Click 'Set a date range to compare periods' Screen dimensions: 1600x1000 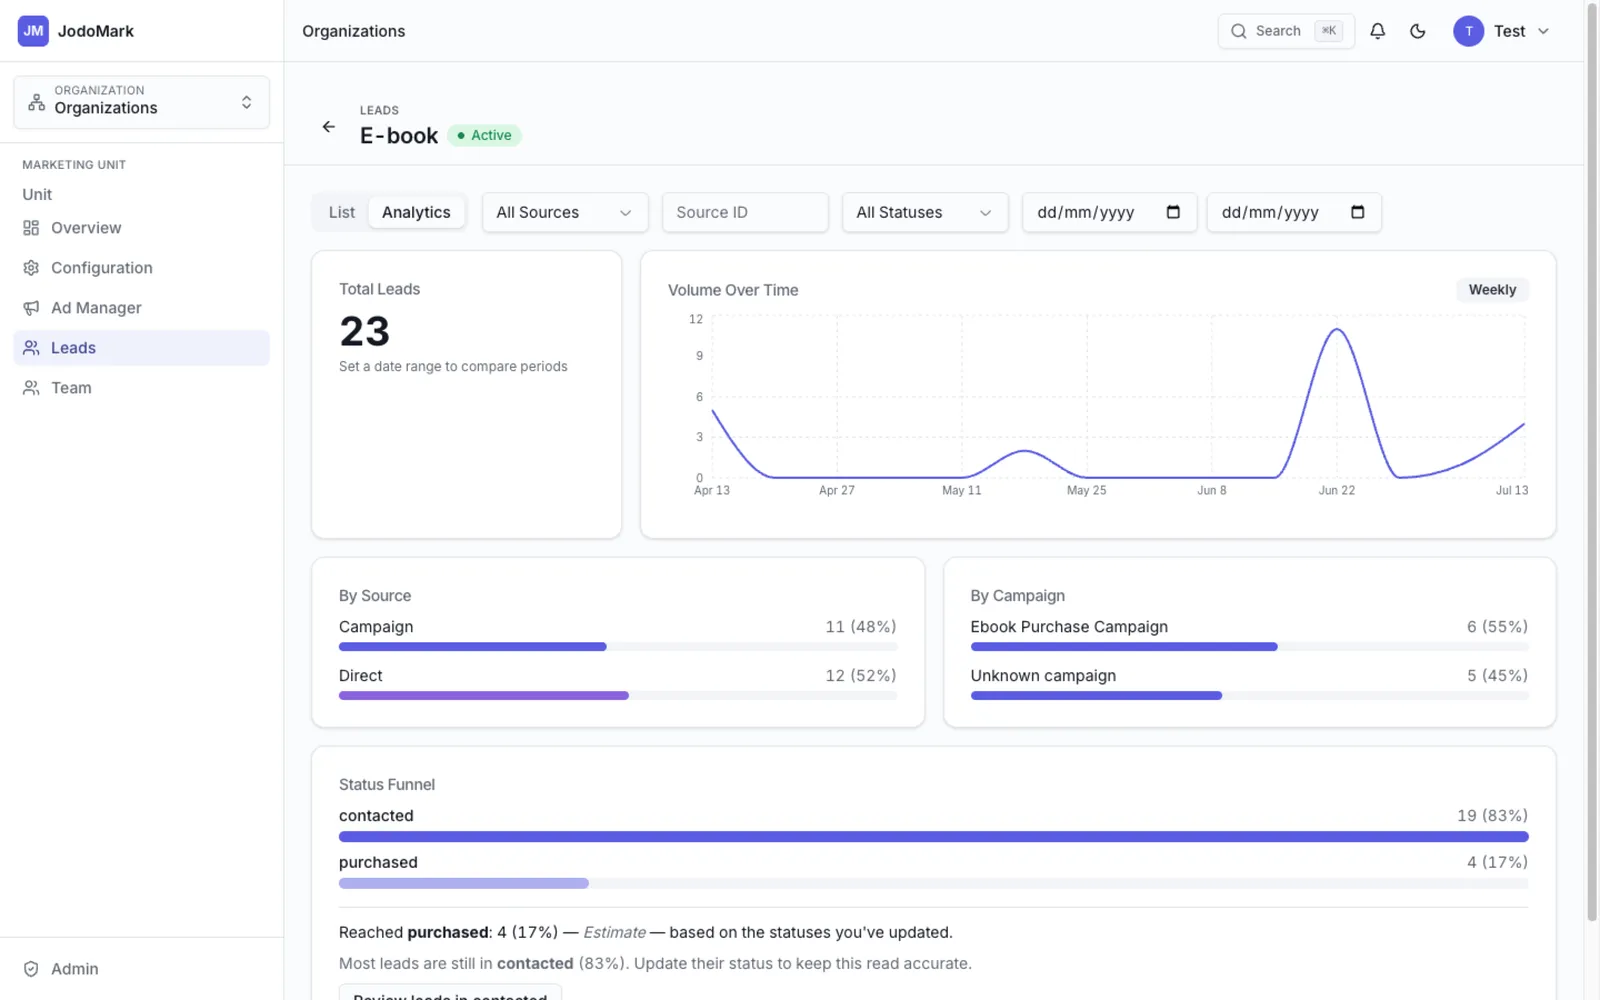[453, 367]
